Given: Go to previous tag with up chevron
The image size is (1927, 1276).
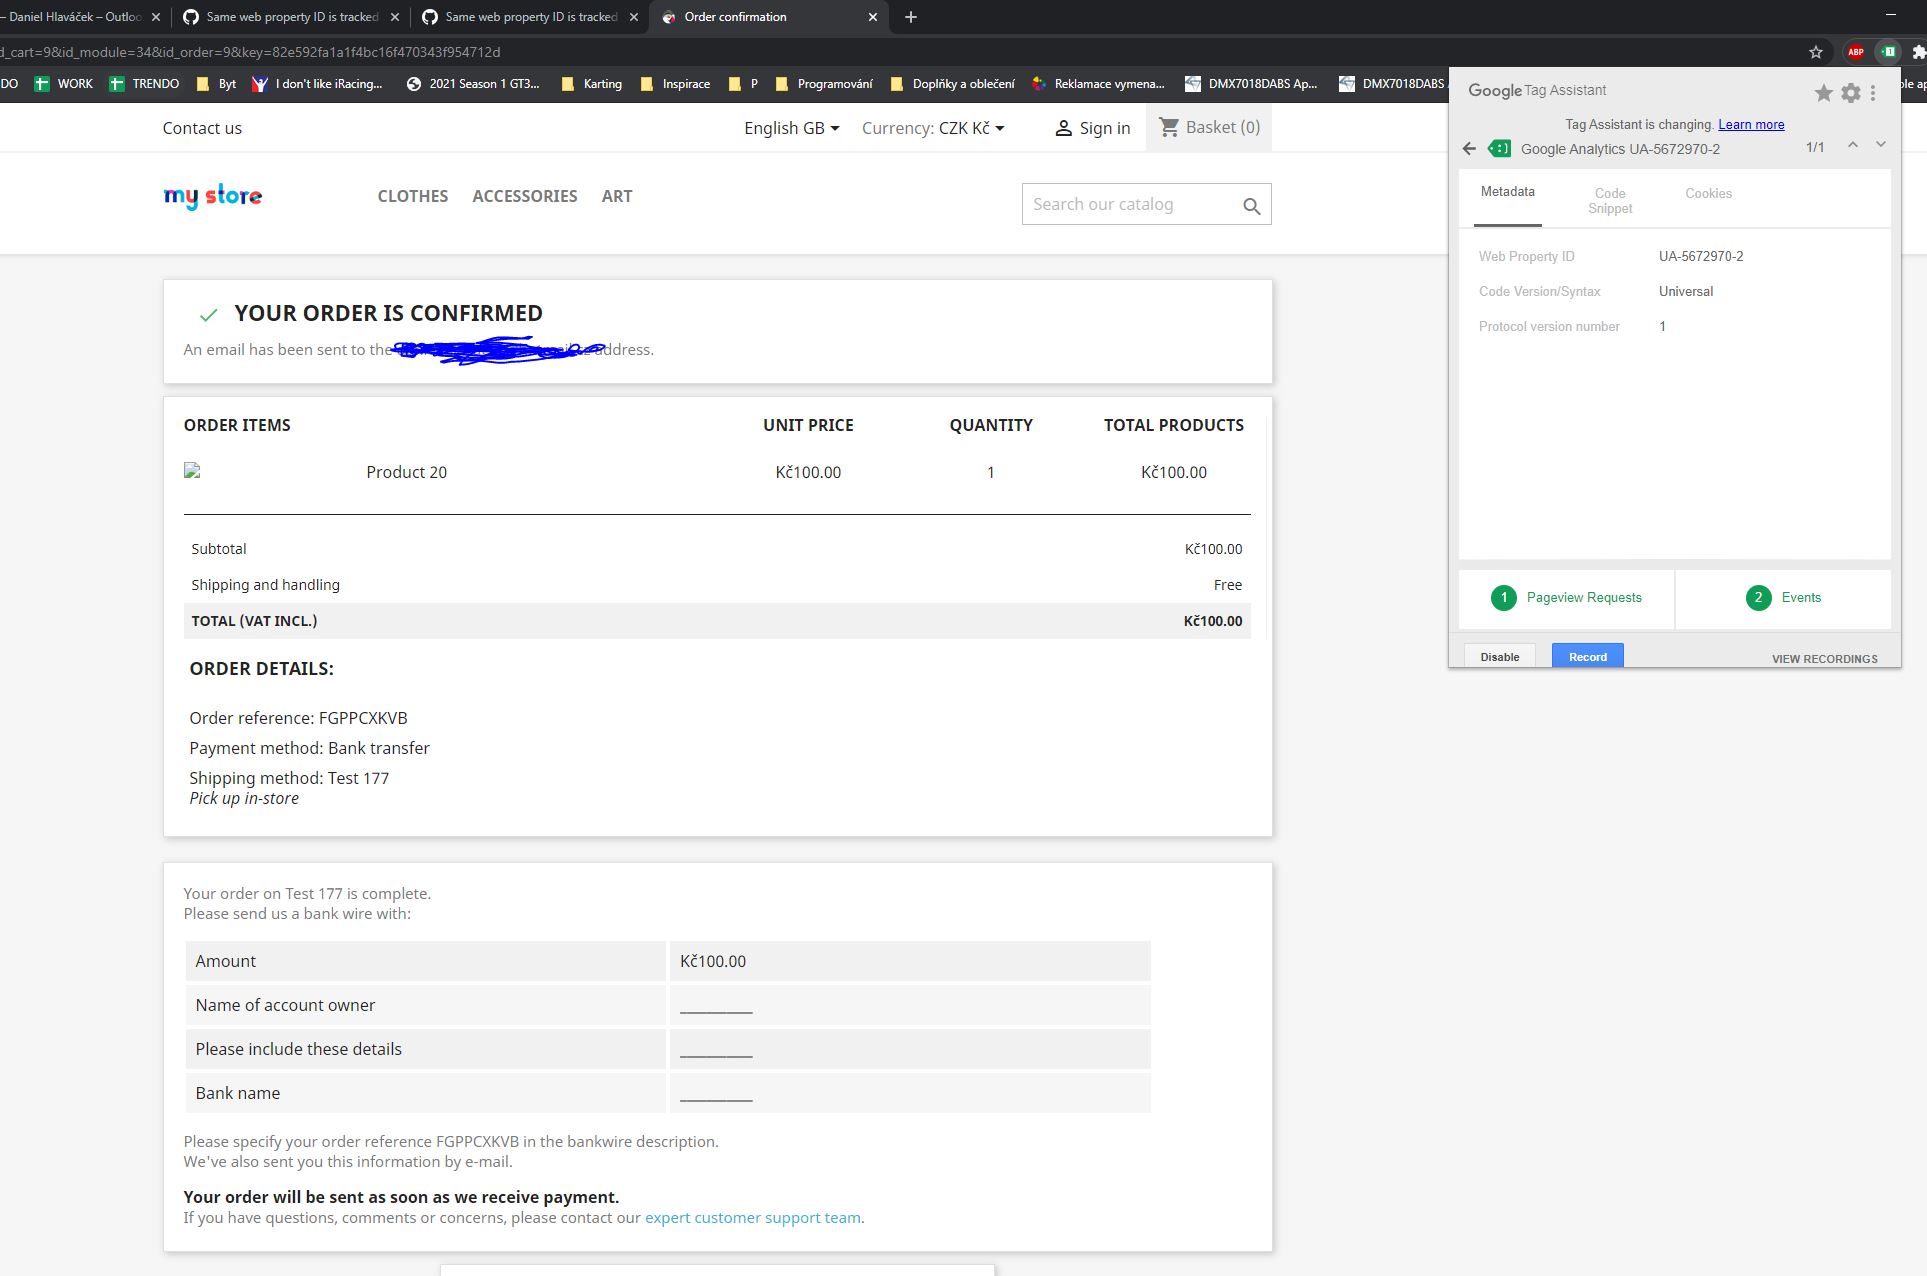Looking at the screenshot, I should point(1853,145).
